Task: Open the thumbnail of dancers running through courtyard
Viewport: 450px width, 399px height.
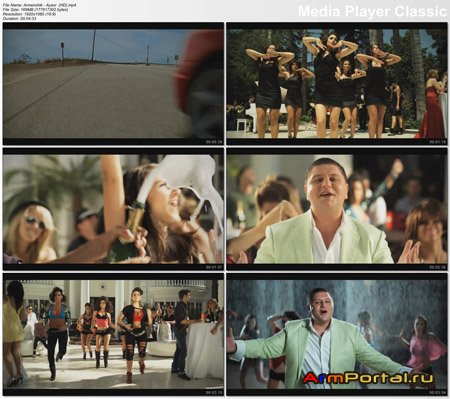Action: (113, 334)
